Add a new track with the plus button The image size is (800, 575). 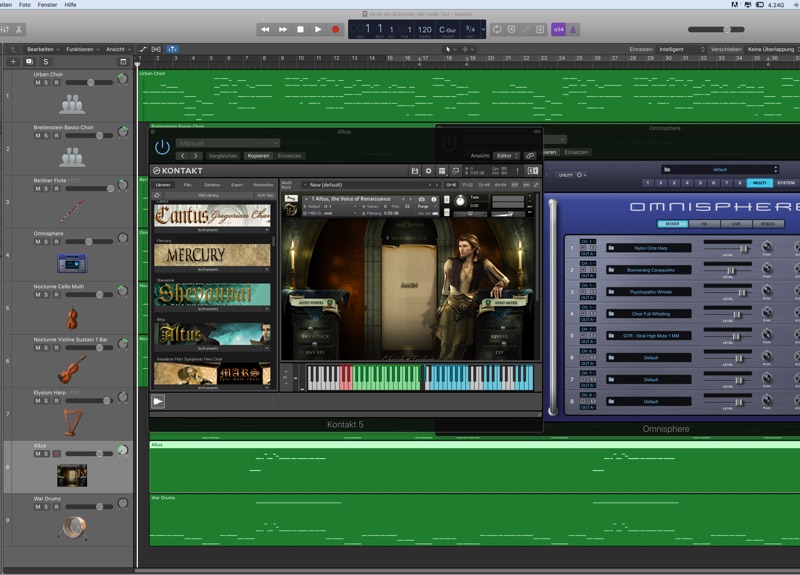(x=13, y=62)
